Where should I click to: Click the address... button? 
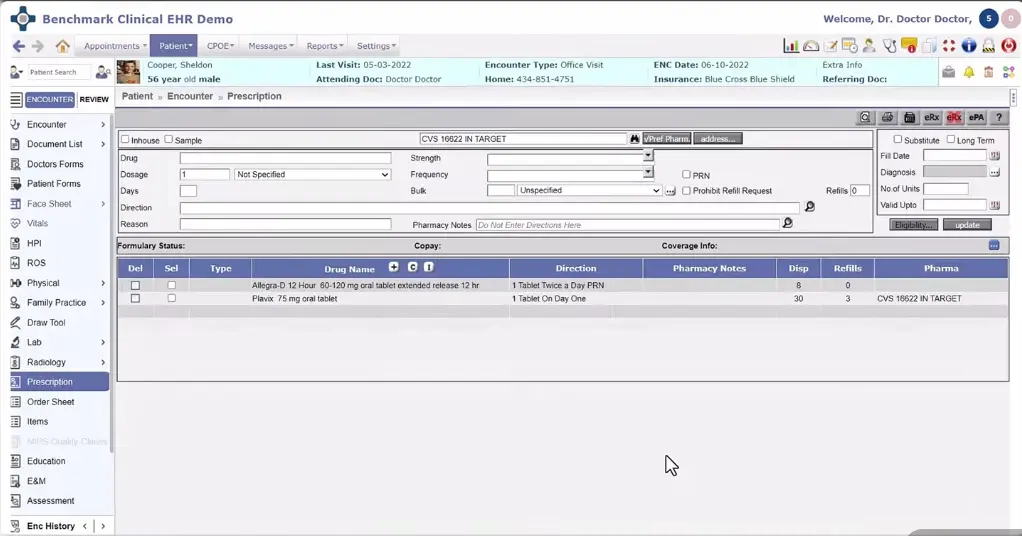click(718, 139)
